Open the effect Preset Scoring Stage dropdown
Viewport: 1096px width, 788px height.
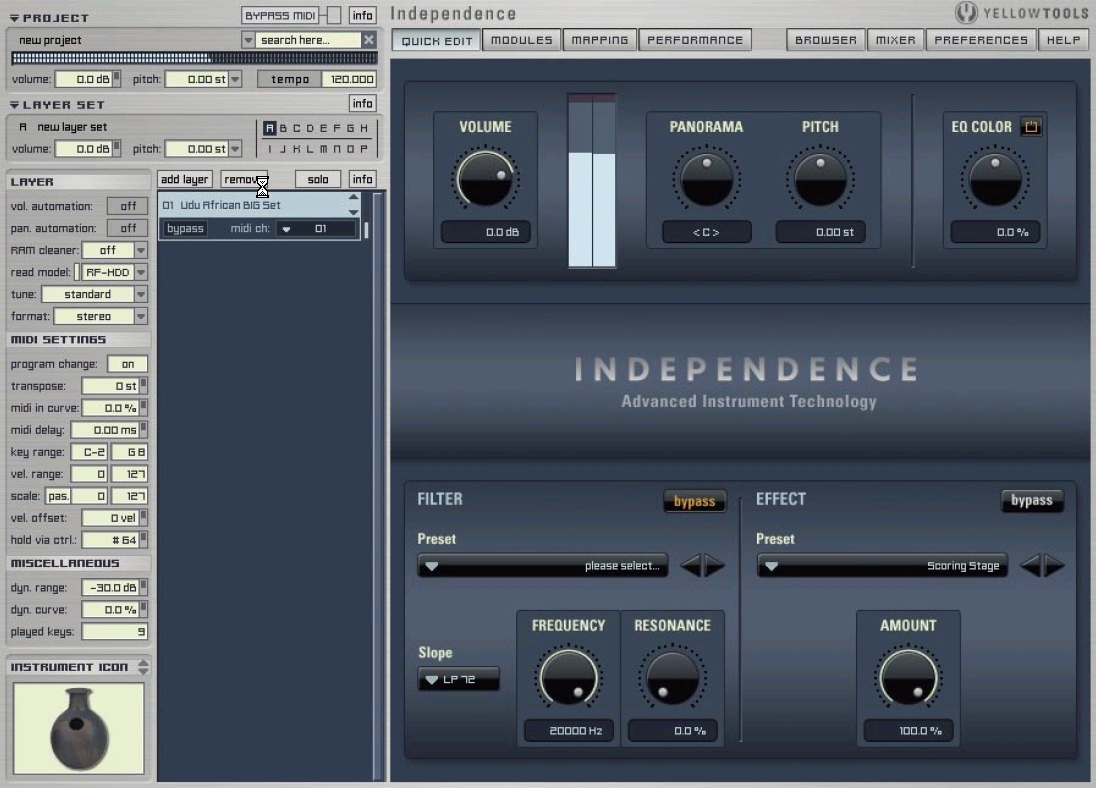click(882, 566)
